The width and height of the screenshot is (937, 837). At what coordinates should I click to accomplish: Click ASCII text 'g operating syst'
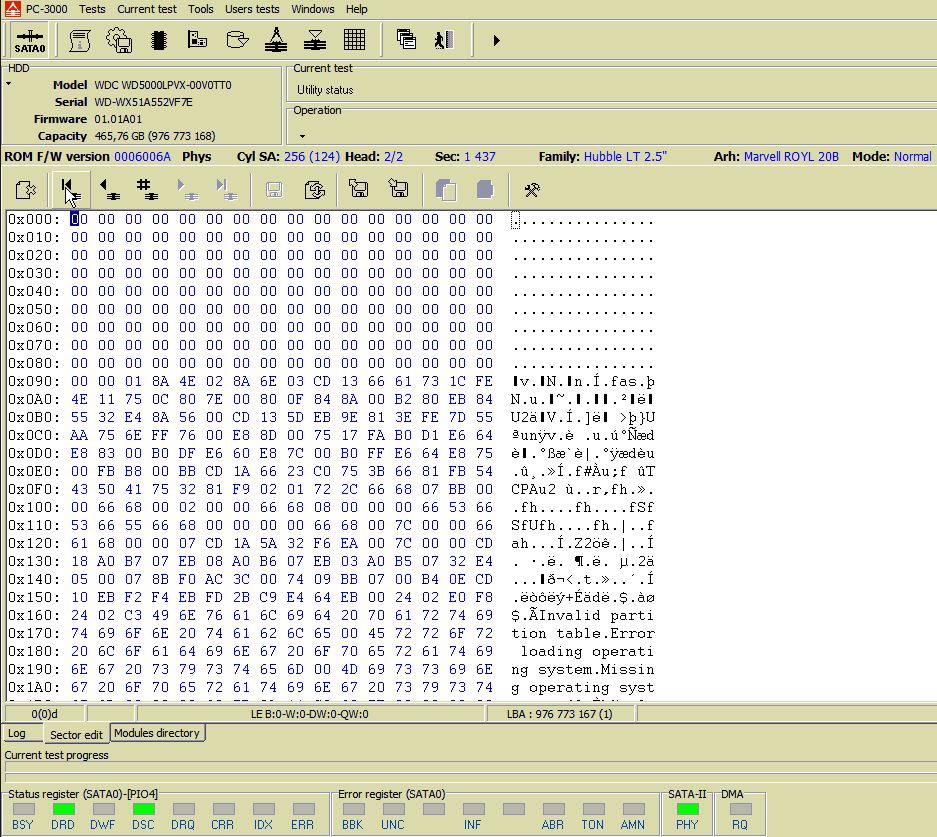point(583,687)
